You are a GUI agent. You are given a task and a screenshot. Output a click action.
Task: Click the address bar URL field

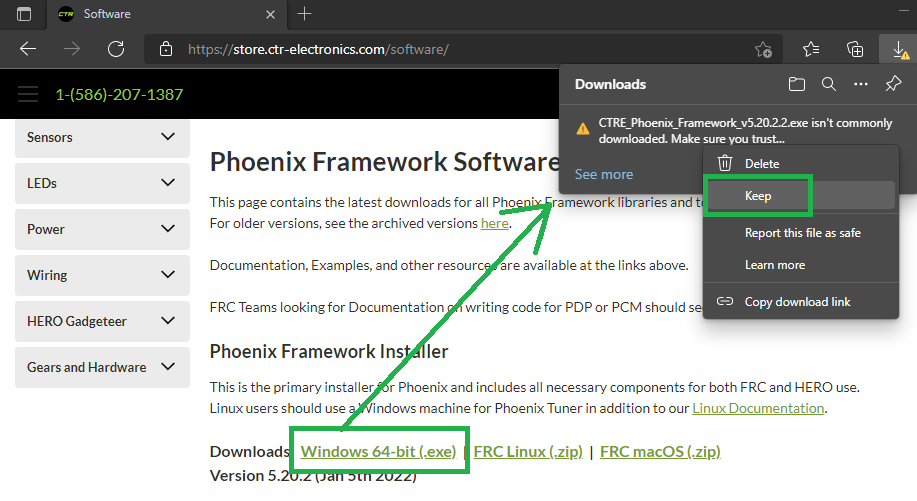pyautogui.click(x=462, y=49)
